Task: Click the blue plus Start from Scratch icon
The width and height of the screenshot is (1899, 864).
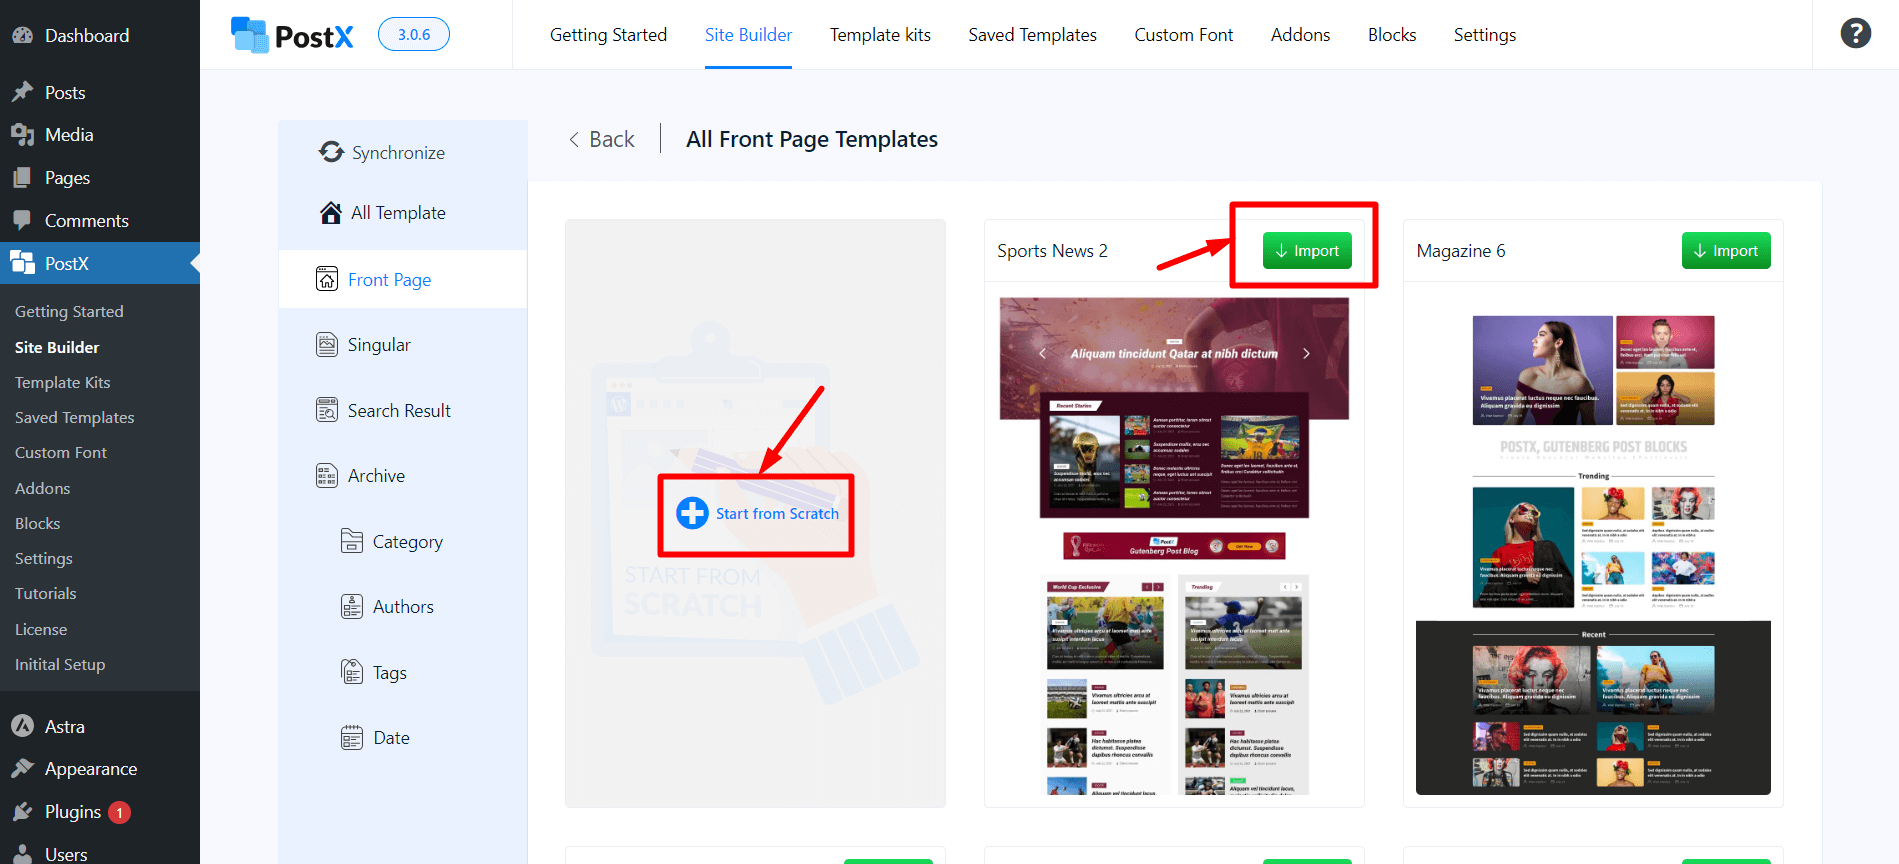Action: (692, 513)
